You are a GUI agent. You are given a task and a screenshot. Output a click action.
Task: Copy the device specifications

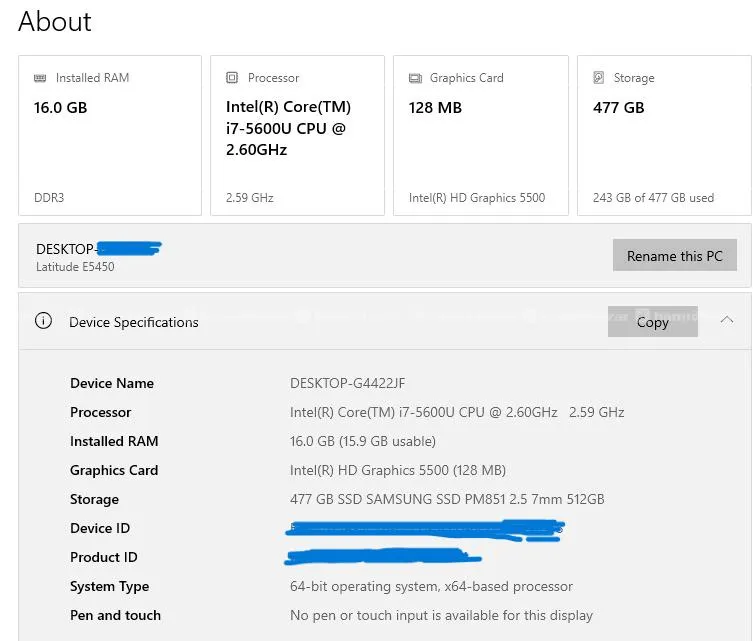[x=653, y=322]
